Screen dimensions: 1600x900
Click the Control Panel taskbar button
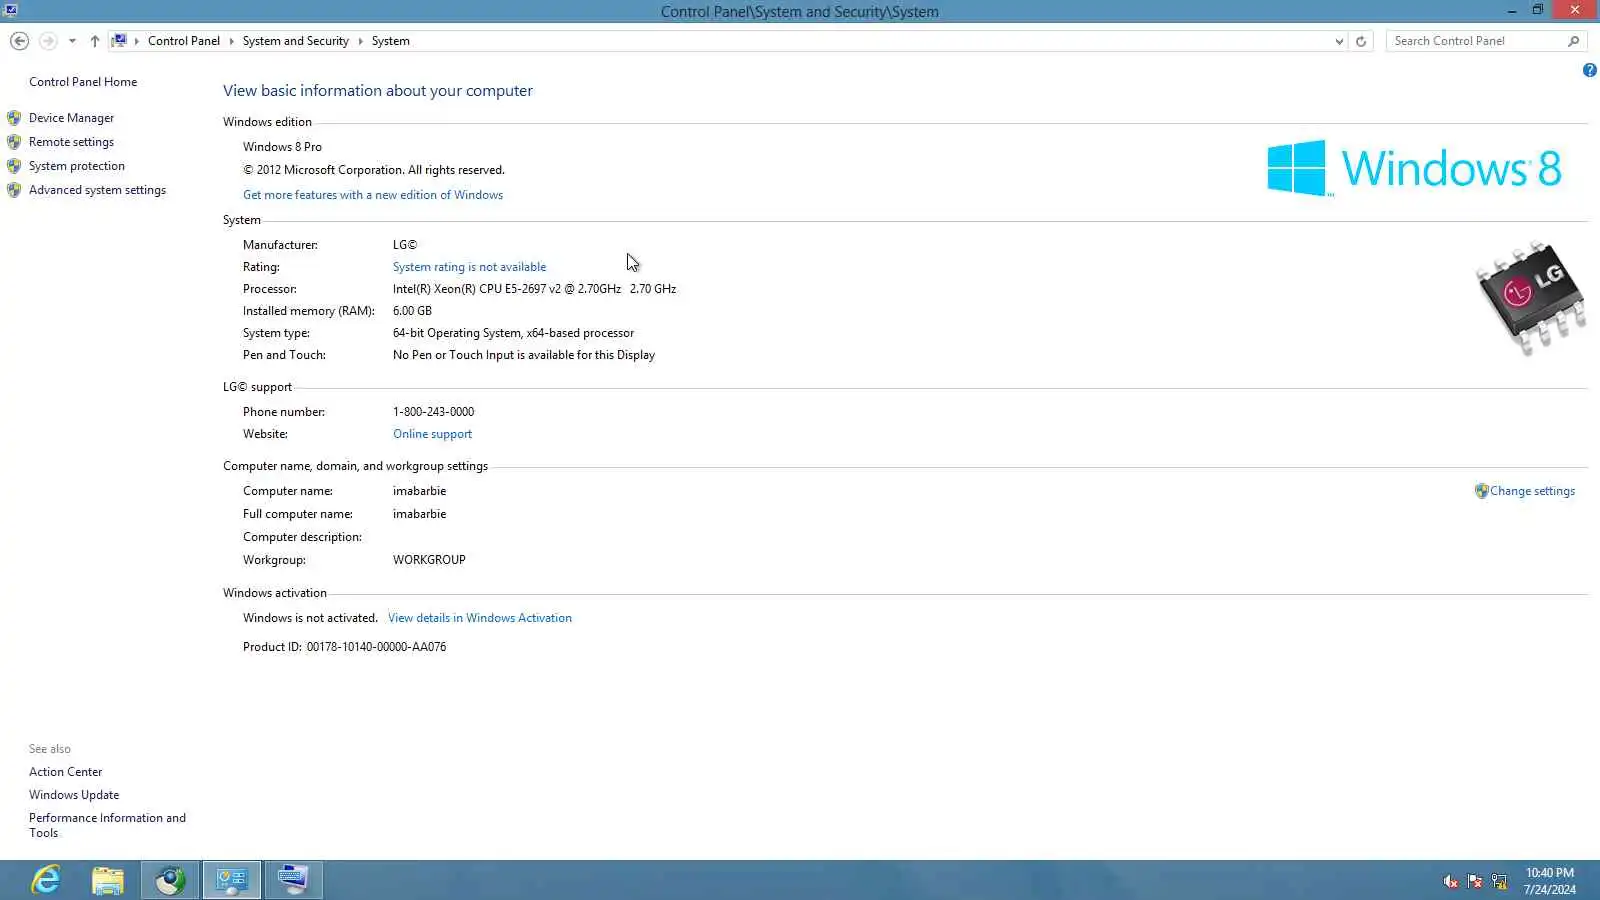coord(232,880)
